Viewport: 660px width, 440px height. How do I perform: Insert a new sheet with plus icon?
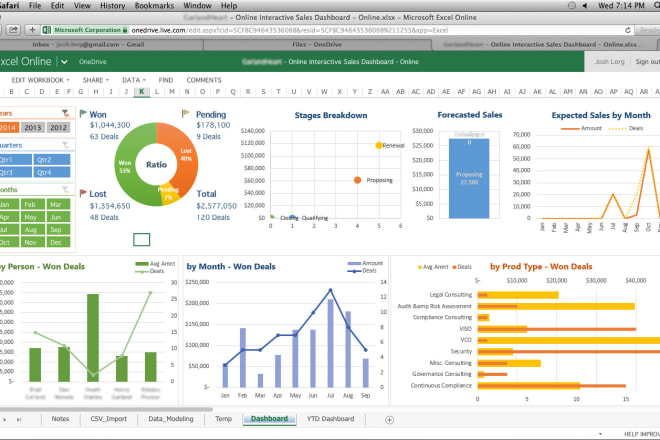point(389,420)
